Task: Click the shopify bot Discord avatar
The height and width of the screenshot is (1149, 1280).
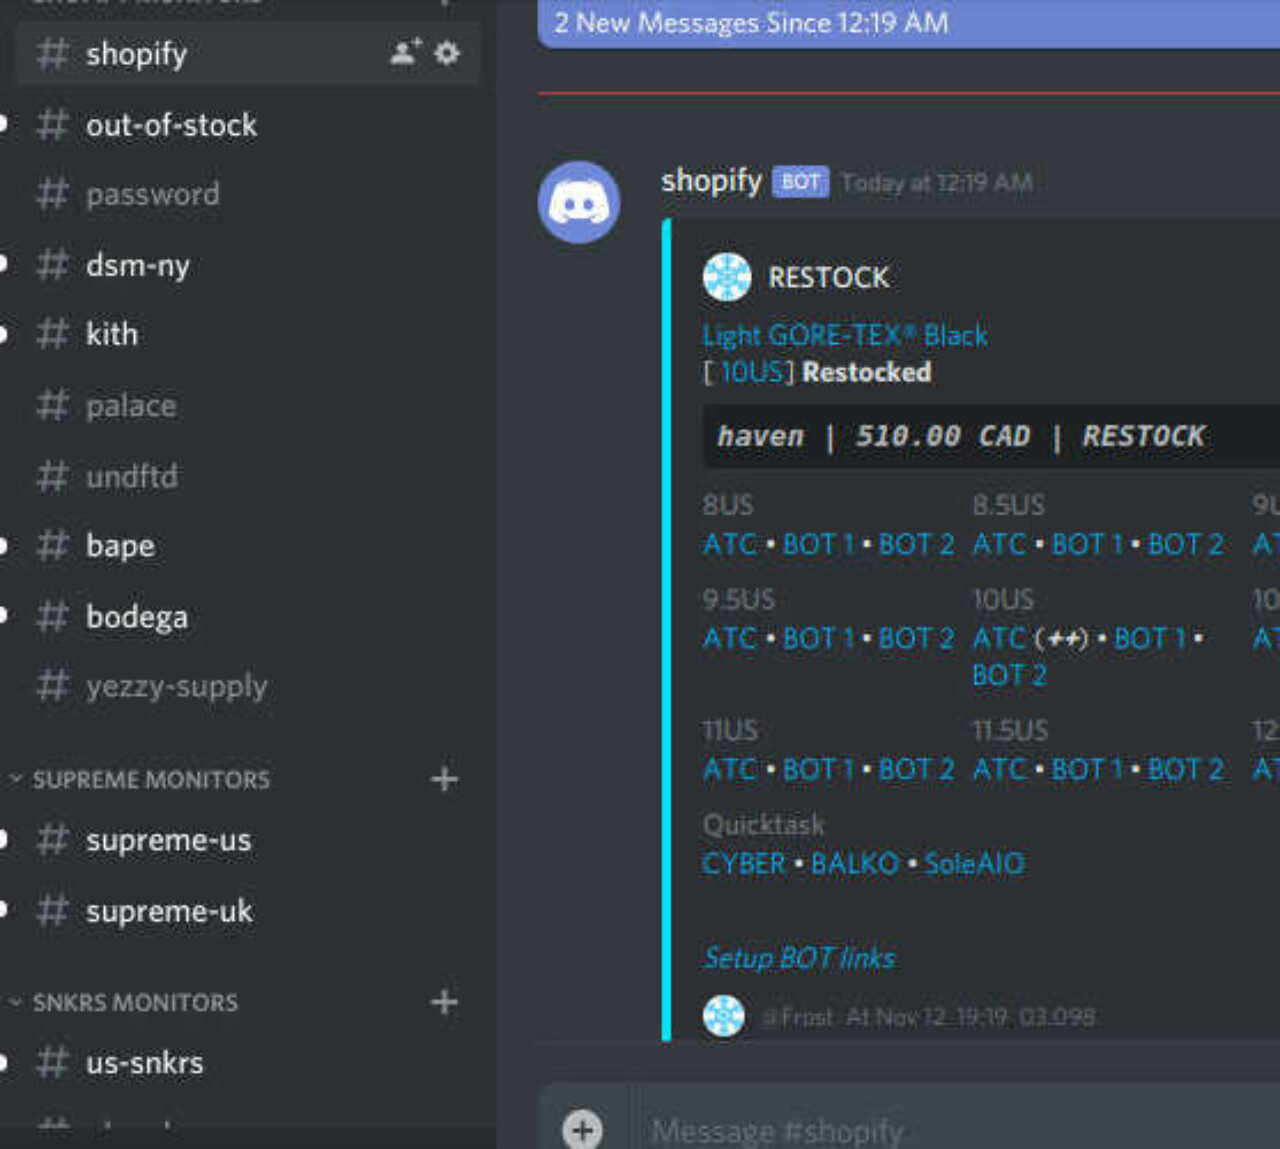Action: coord(579,202)
